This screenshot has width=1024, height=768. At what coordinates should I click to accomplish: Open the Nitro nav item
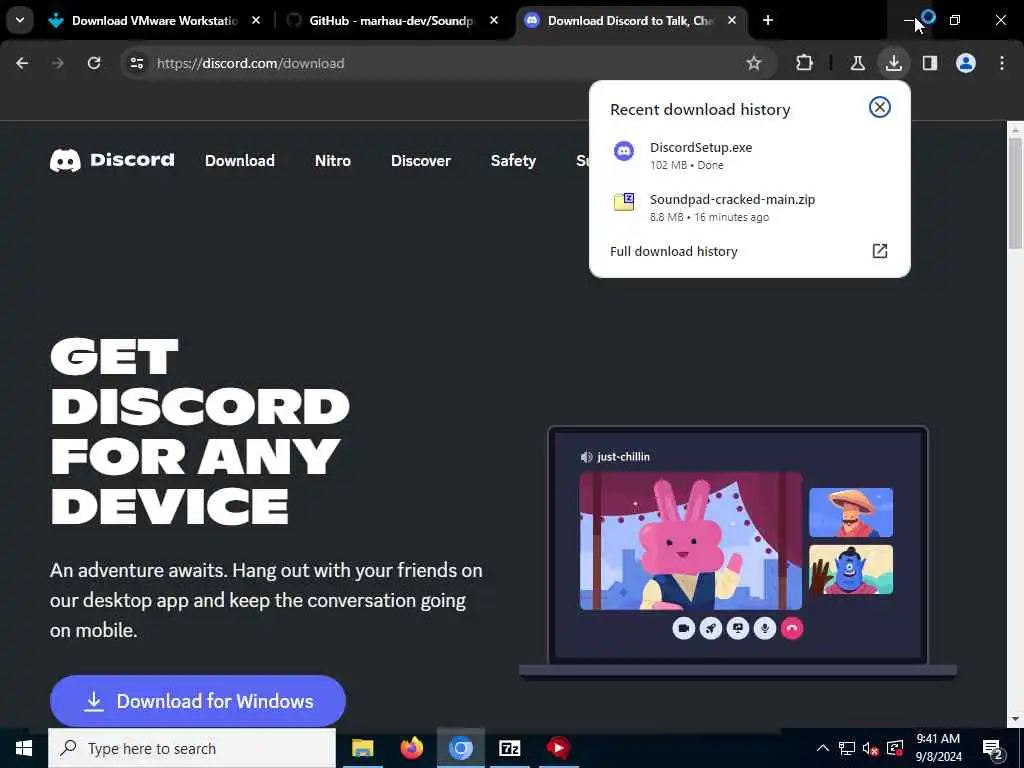332,161
